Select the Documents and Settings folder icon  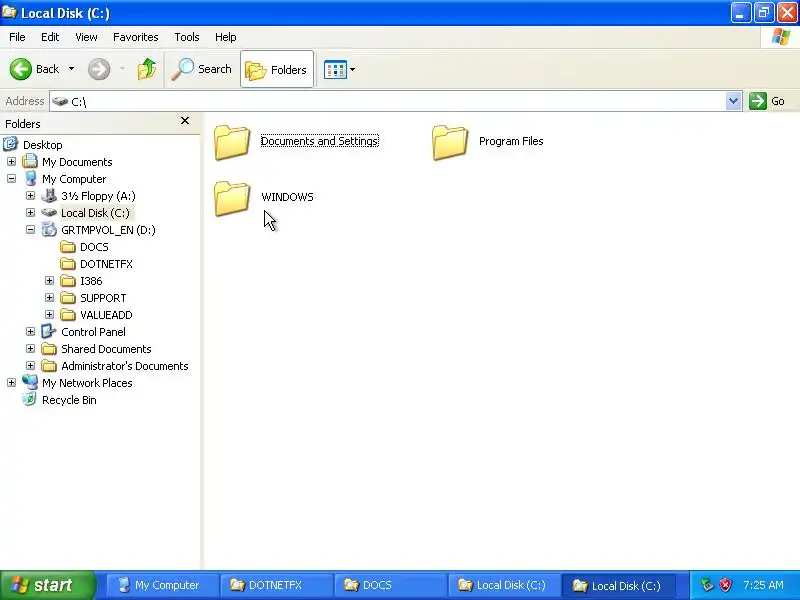point(232,142)
